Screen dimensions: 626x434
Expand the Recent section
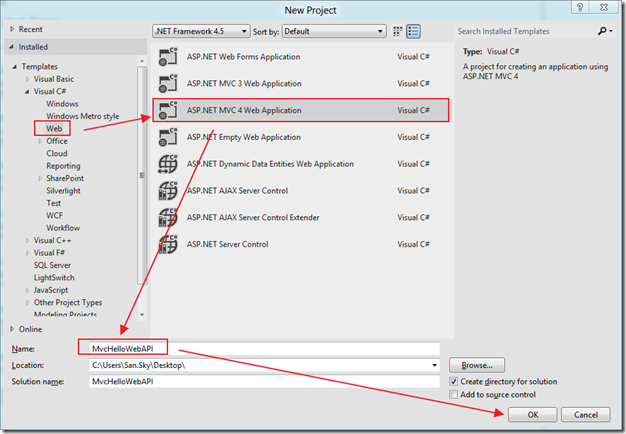(12, 29)
